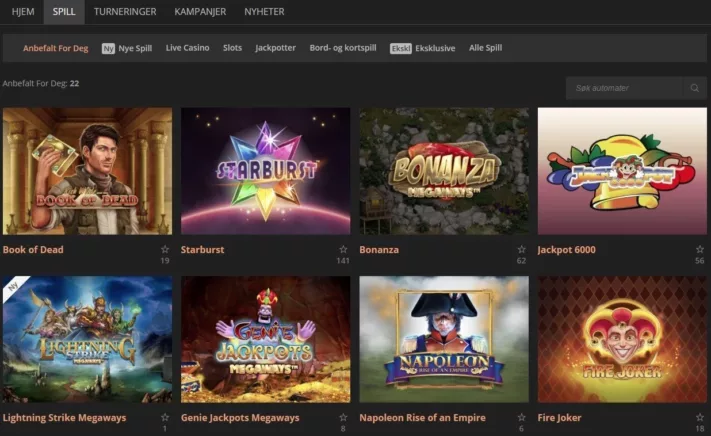Open Bord- og kortspill category
Image resolution: width=711 pixels, height=436 pixels.
343,48
